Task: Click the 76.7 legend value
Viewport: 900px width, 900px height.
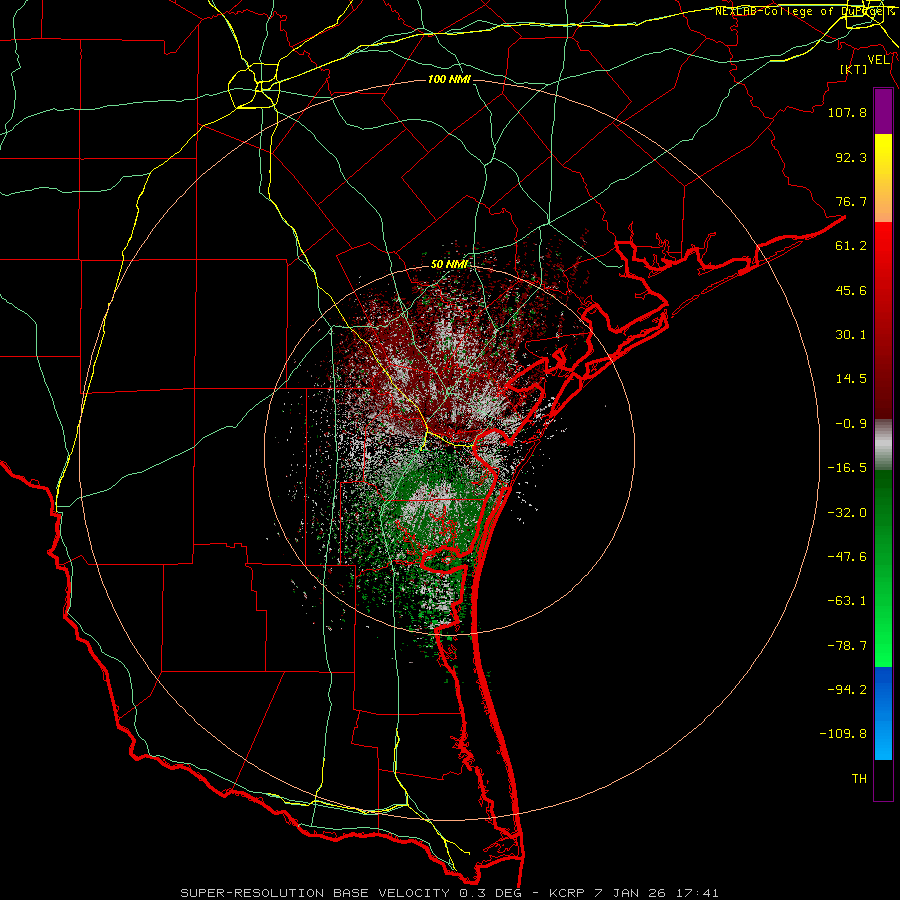Action: [x=851, y=201]
